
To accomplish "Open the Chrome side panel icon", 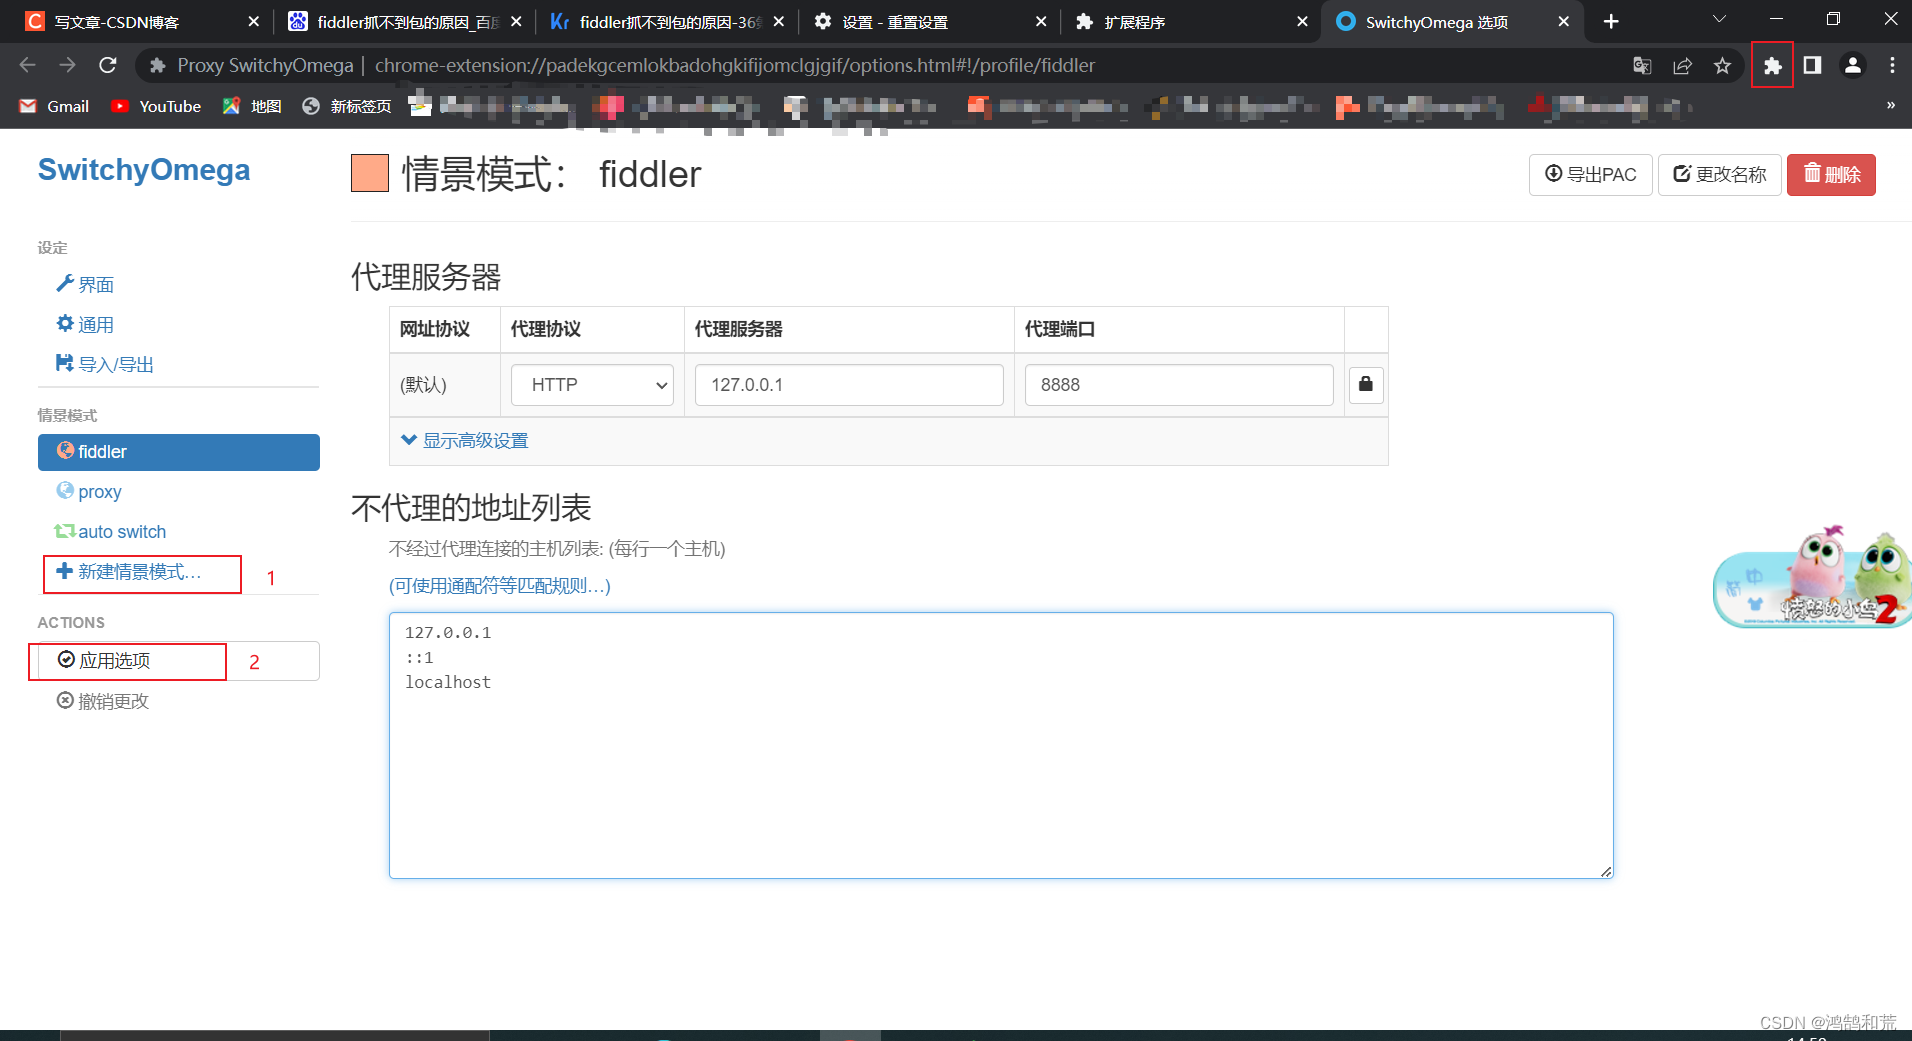I will point(1812,66).
